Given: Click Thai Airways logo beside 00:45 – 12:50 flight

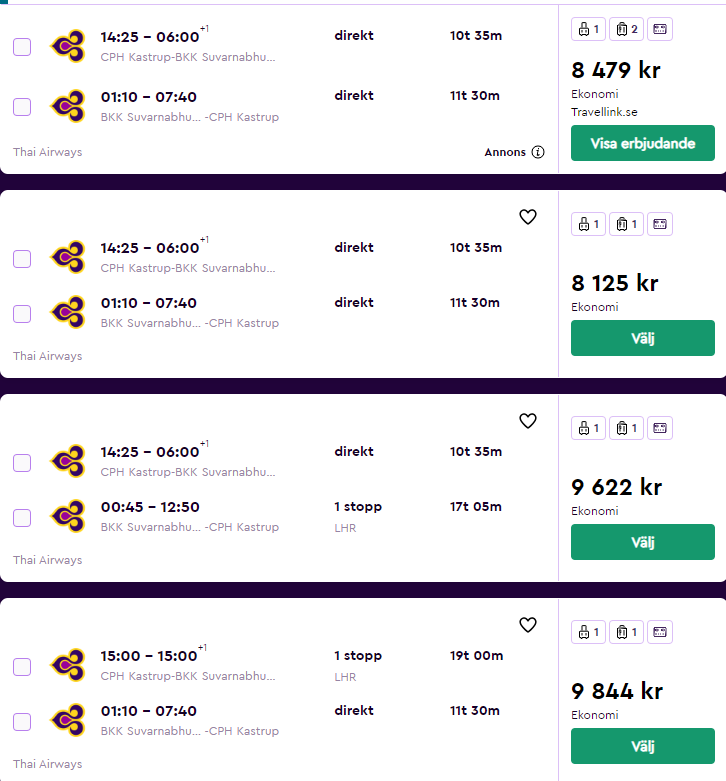Looking at the screenshot, I should 68,517.
